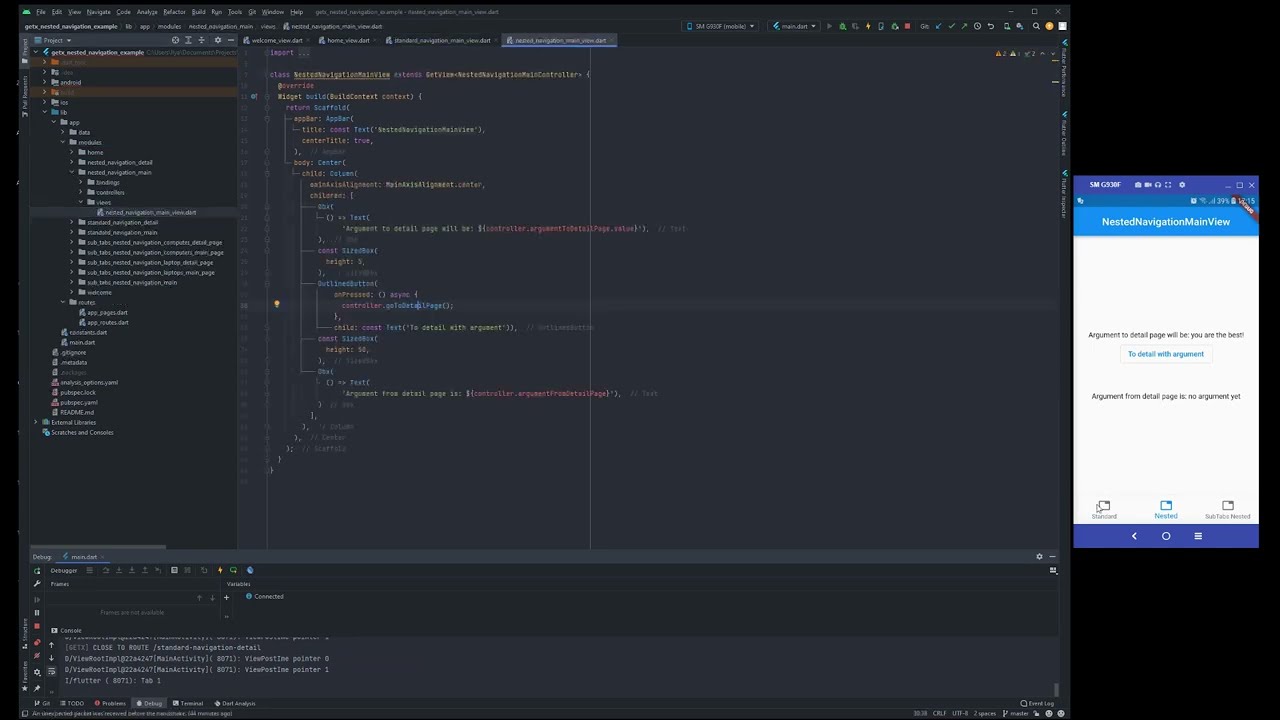Click the Git rollback arrow icon
The height and width of the screenshot is (720, 1280).
tap(990, 26)
